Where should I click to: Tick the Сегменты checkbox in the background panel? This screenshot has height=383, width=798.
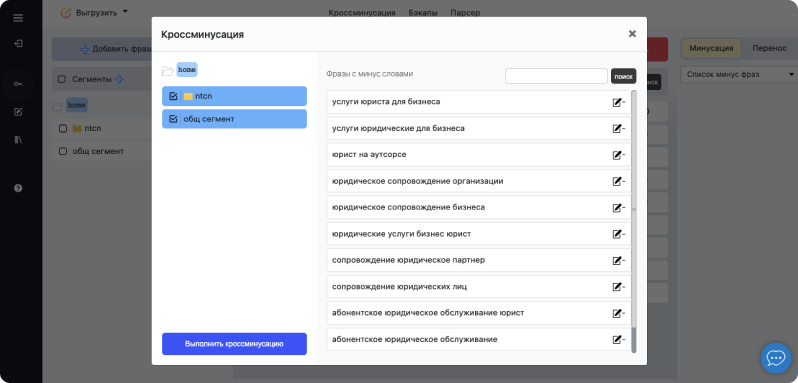[x=62, y=79]
